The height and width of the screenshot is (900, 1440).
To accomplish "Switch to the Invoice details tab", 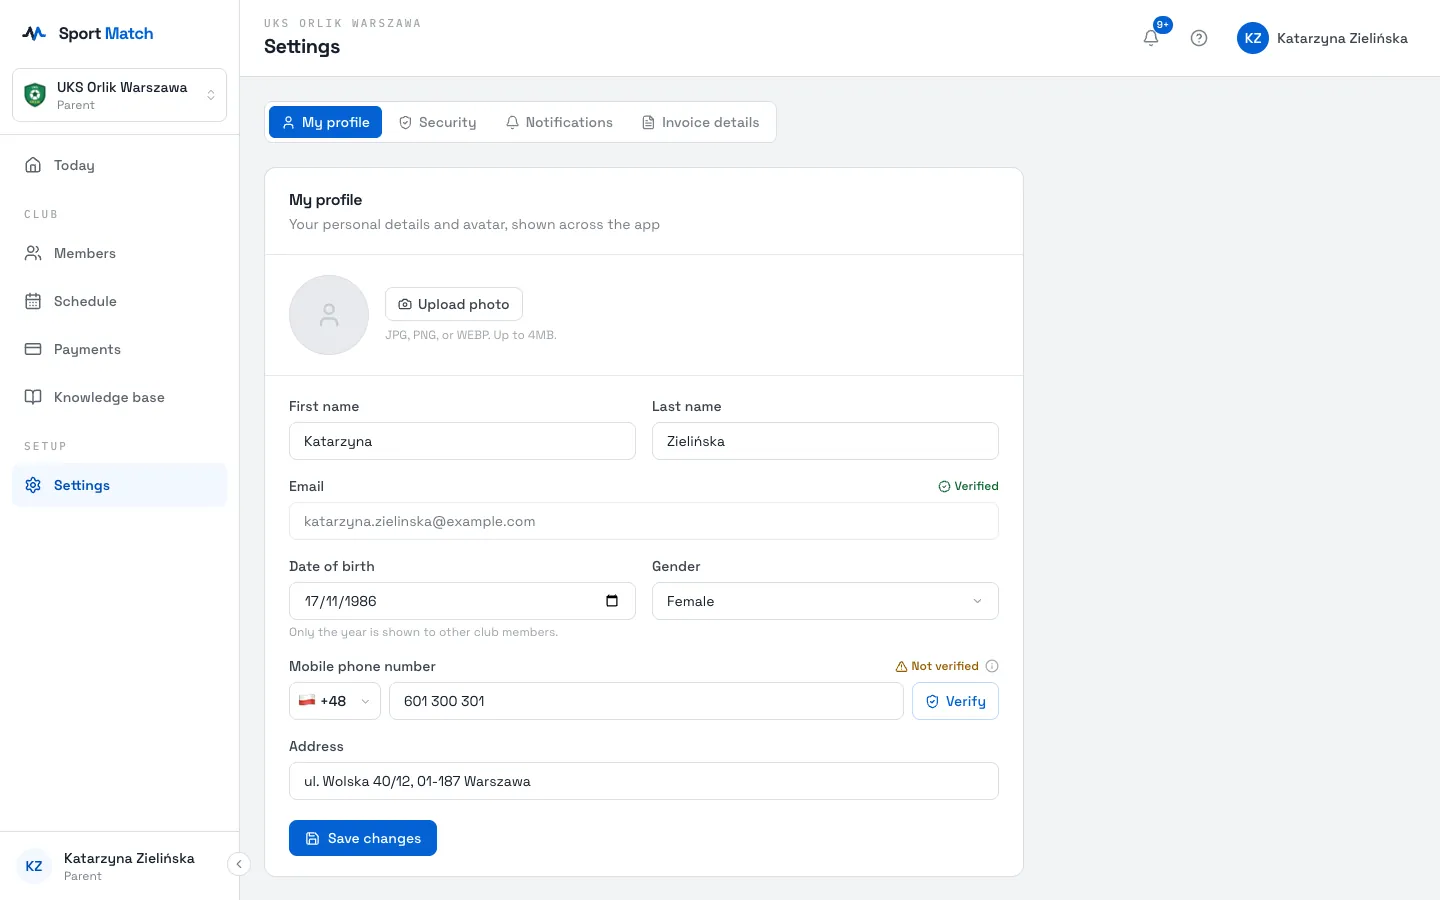I will (x=700, y=122).
